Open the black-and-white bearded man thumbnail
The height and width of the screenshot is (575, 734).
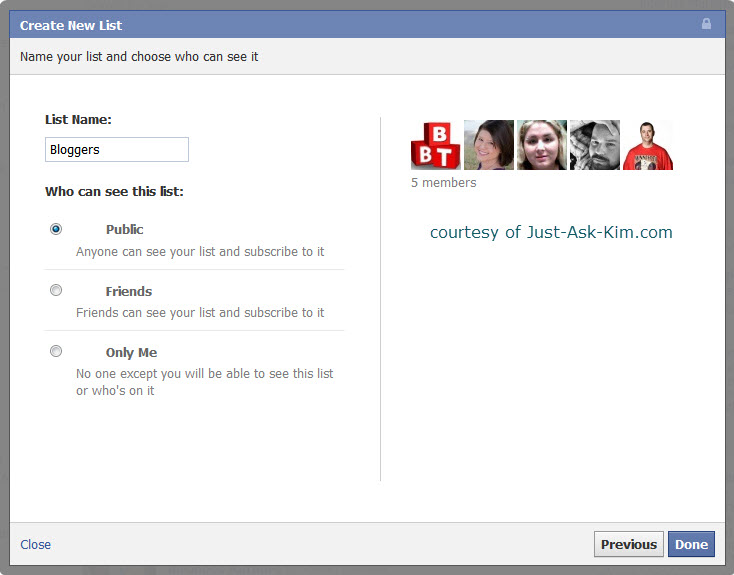click(595, 145)
